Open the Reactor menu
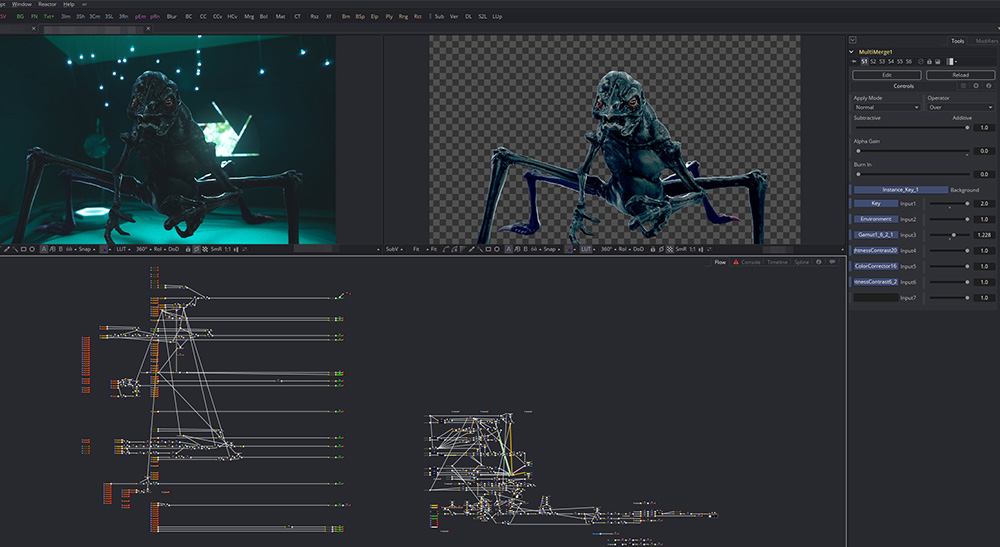This screenshot has height=547, width=1000. tap(47, 4)
